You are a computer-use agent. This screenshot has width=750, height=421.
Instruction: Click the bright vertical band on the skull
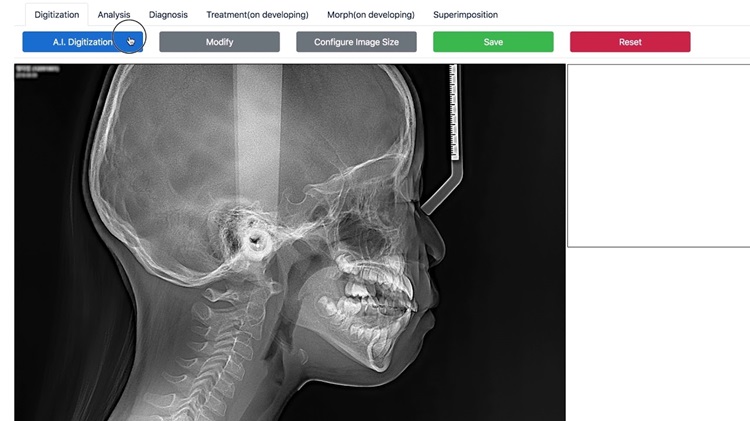(258, 134)
